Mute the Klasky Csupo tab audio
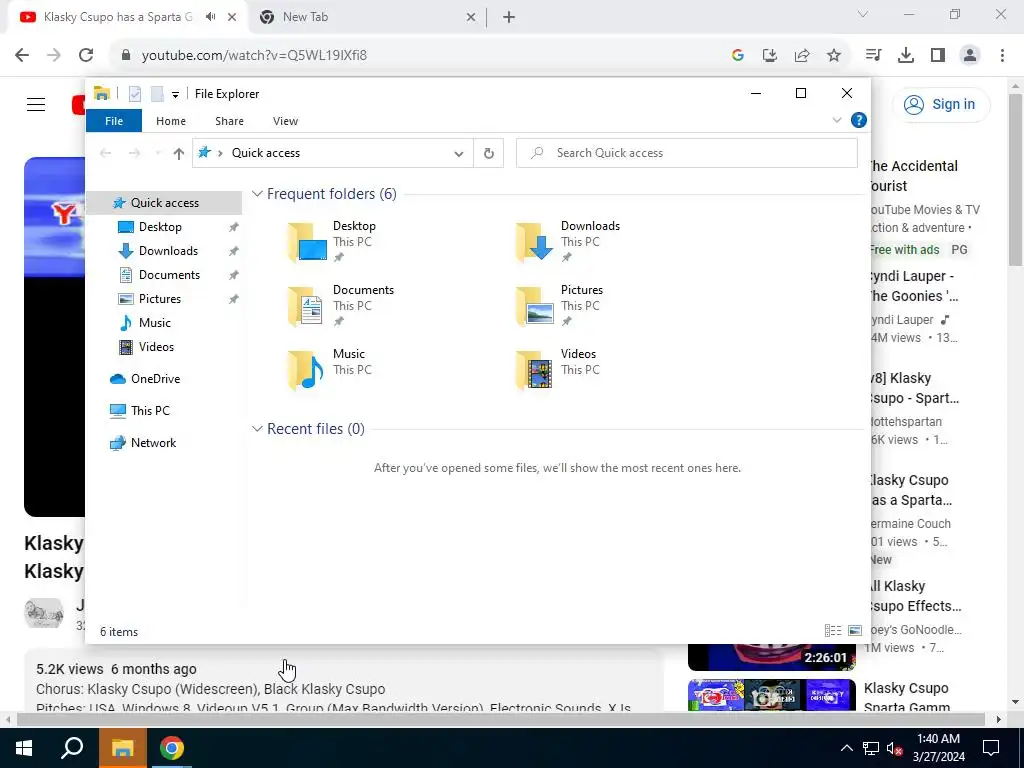This screenshot has height=768, width=1024. click(x=210, y=17)
